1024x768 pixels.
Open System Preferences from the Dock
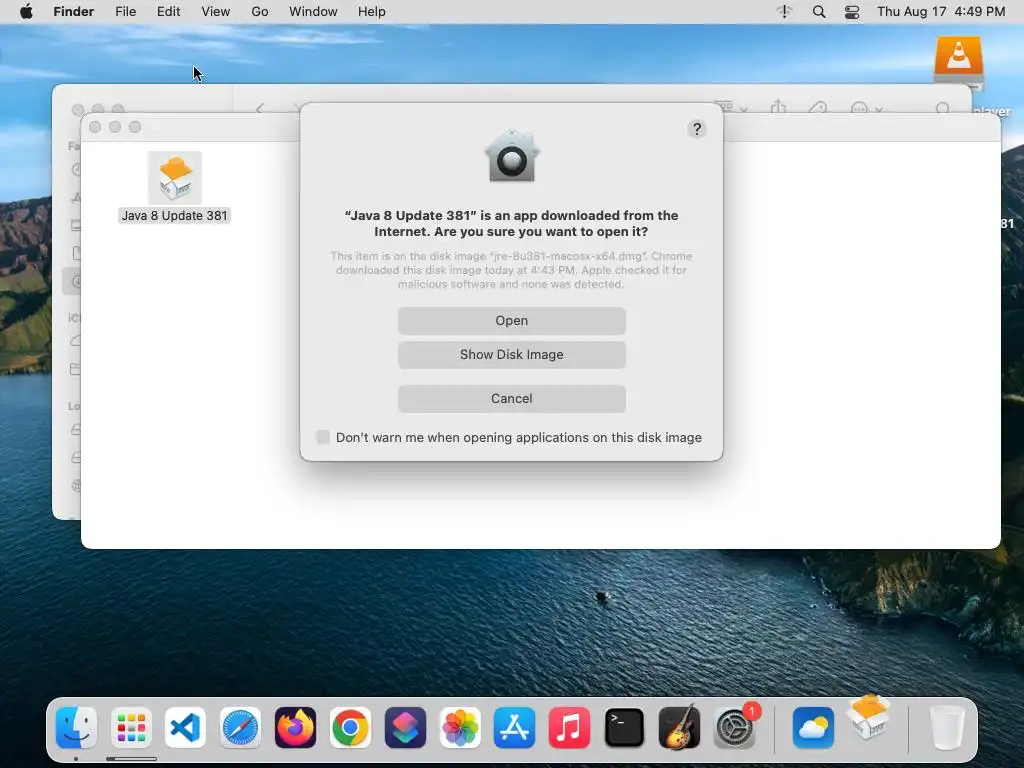(x=734, y=727)
